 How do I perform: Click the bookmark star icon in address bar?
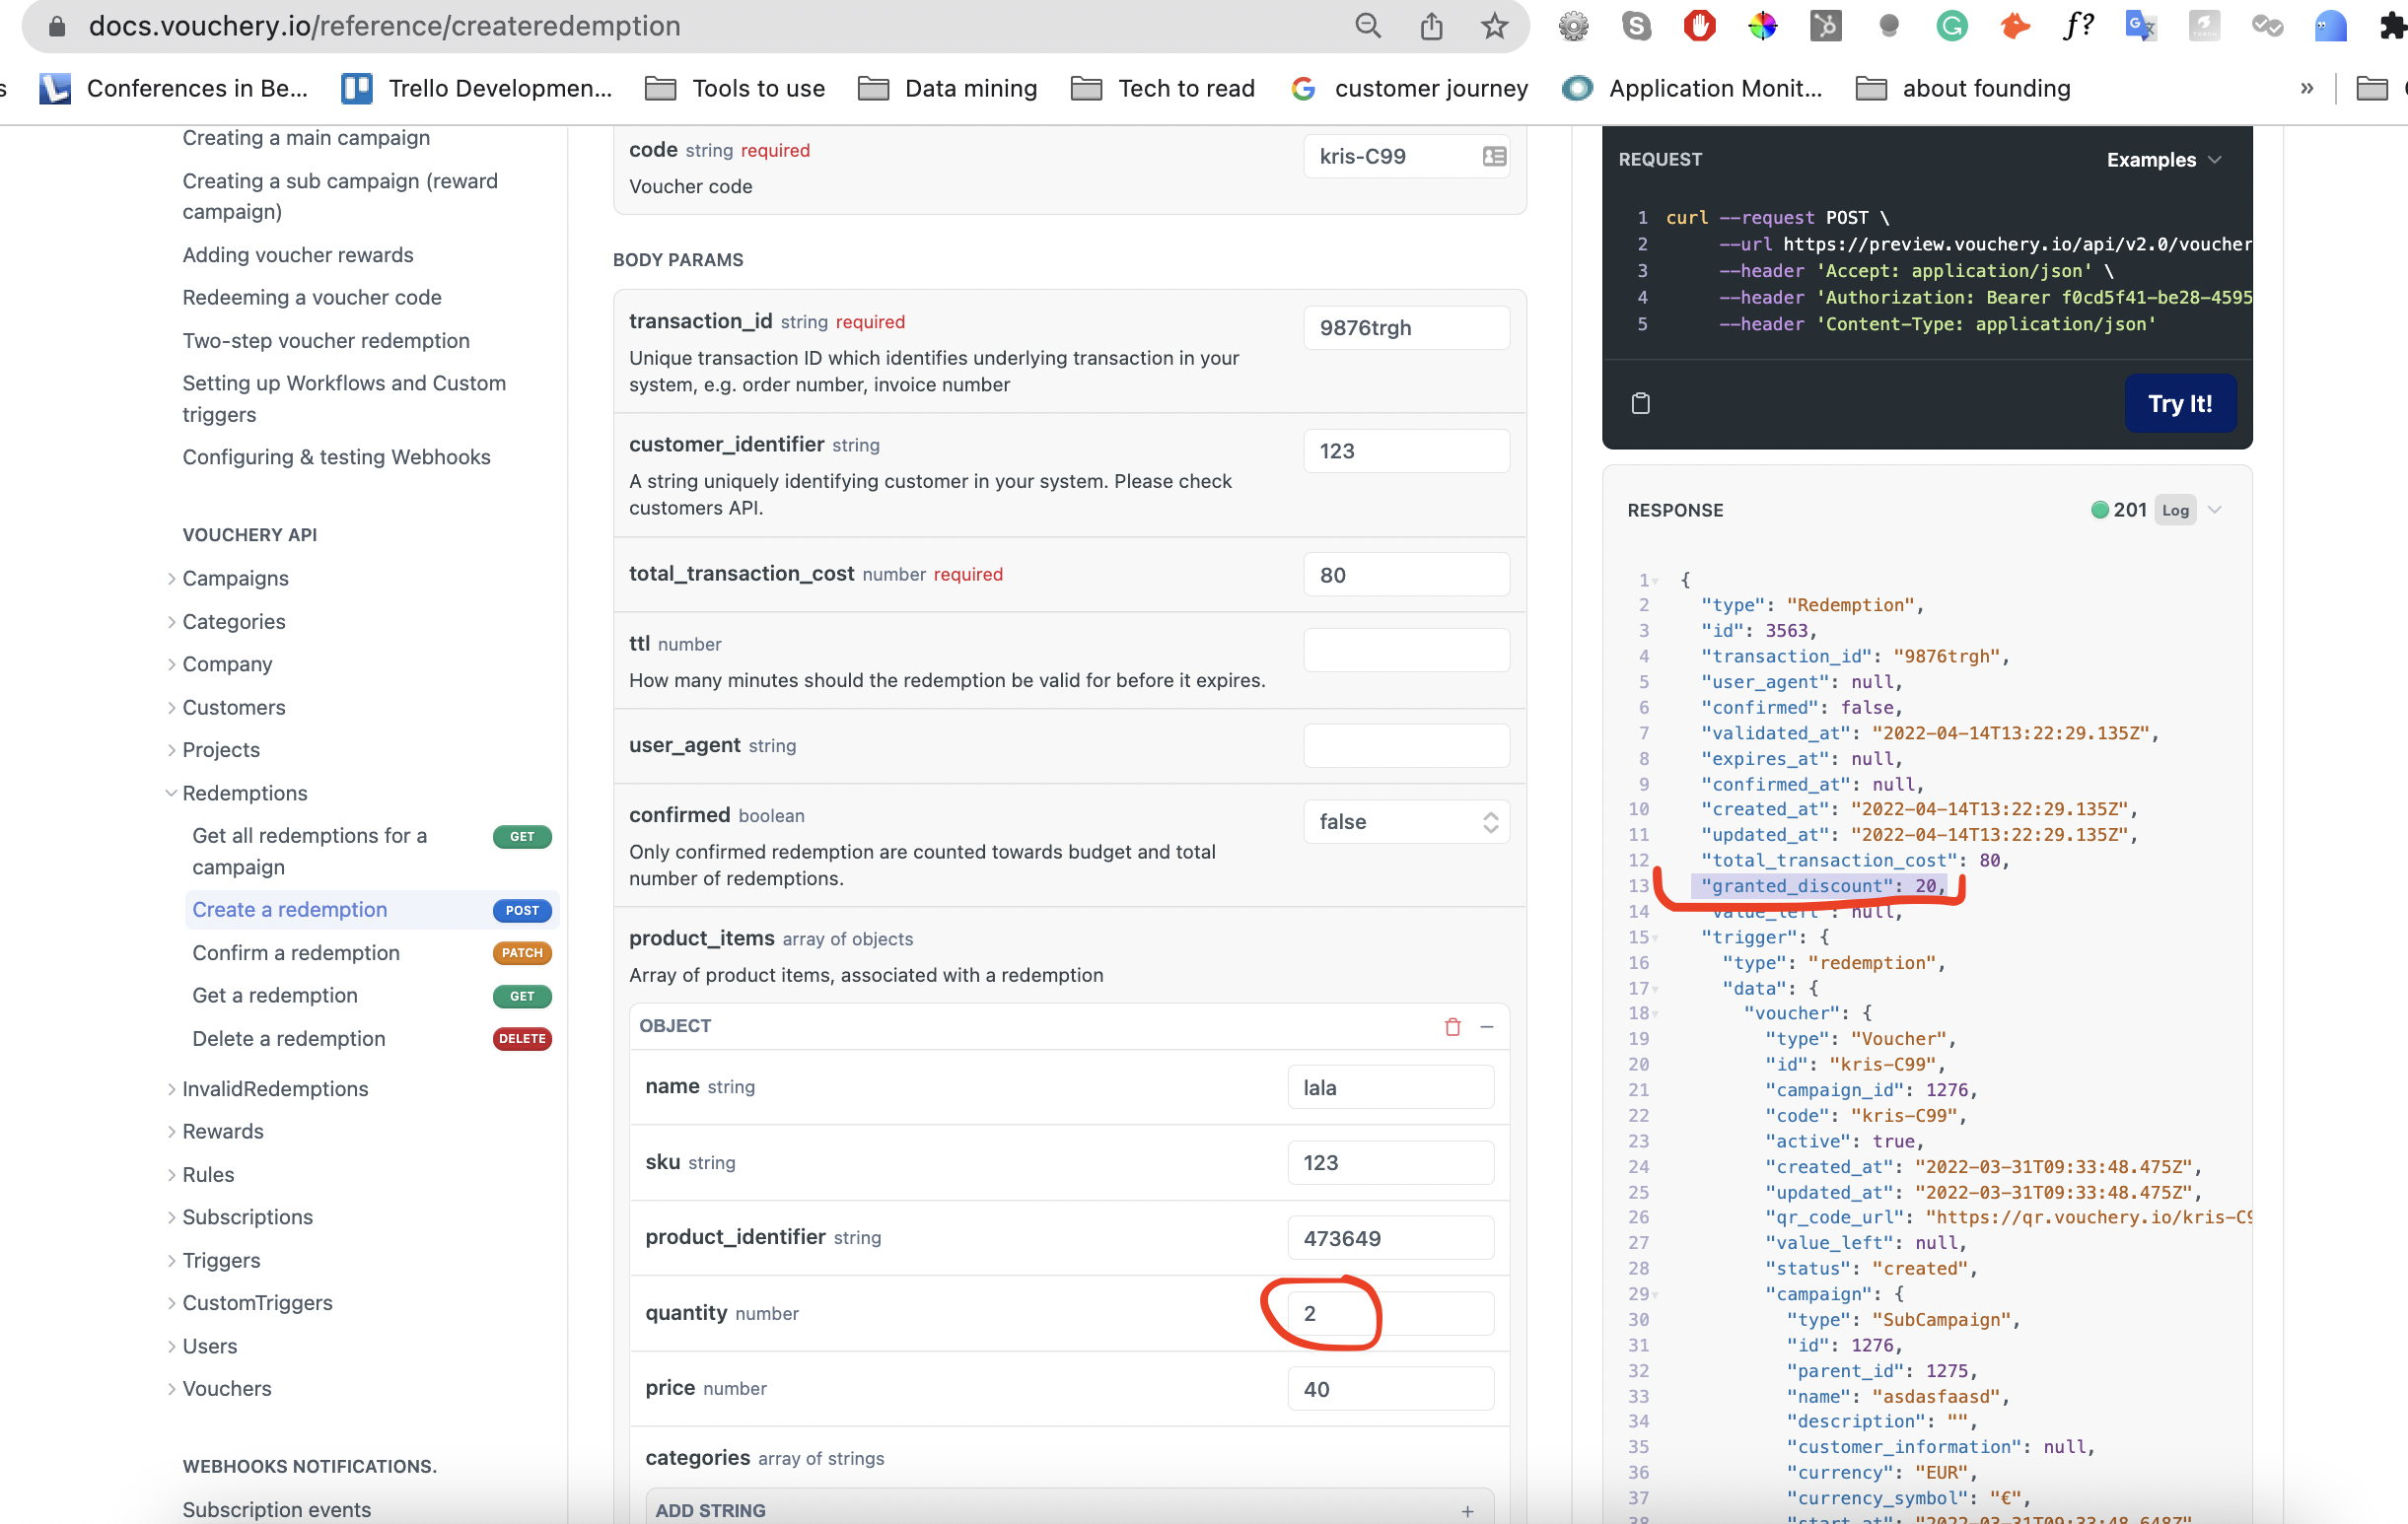point(1494,26)
